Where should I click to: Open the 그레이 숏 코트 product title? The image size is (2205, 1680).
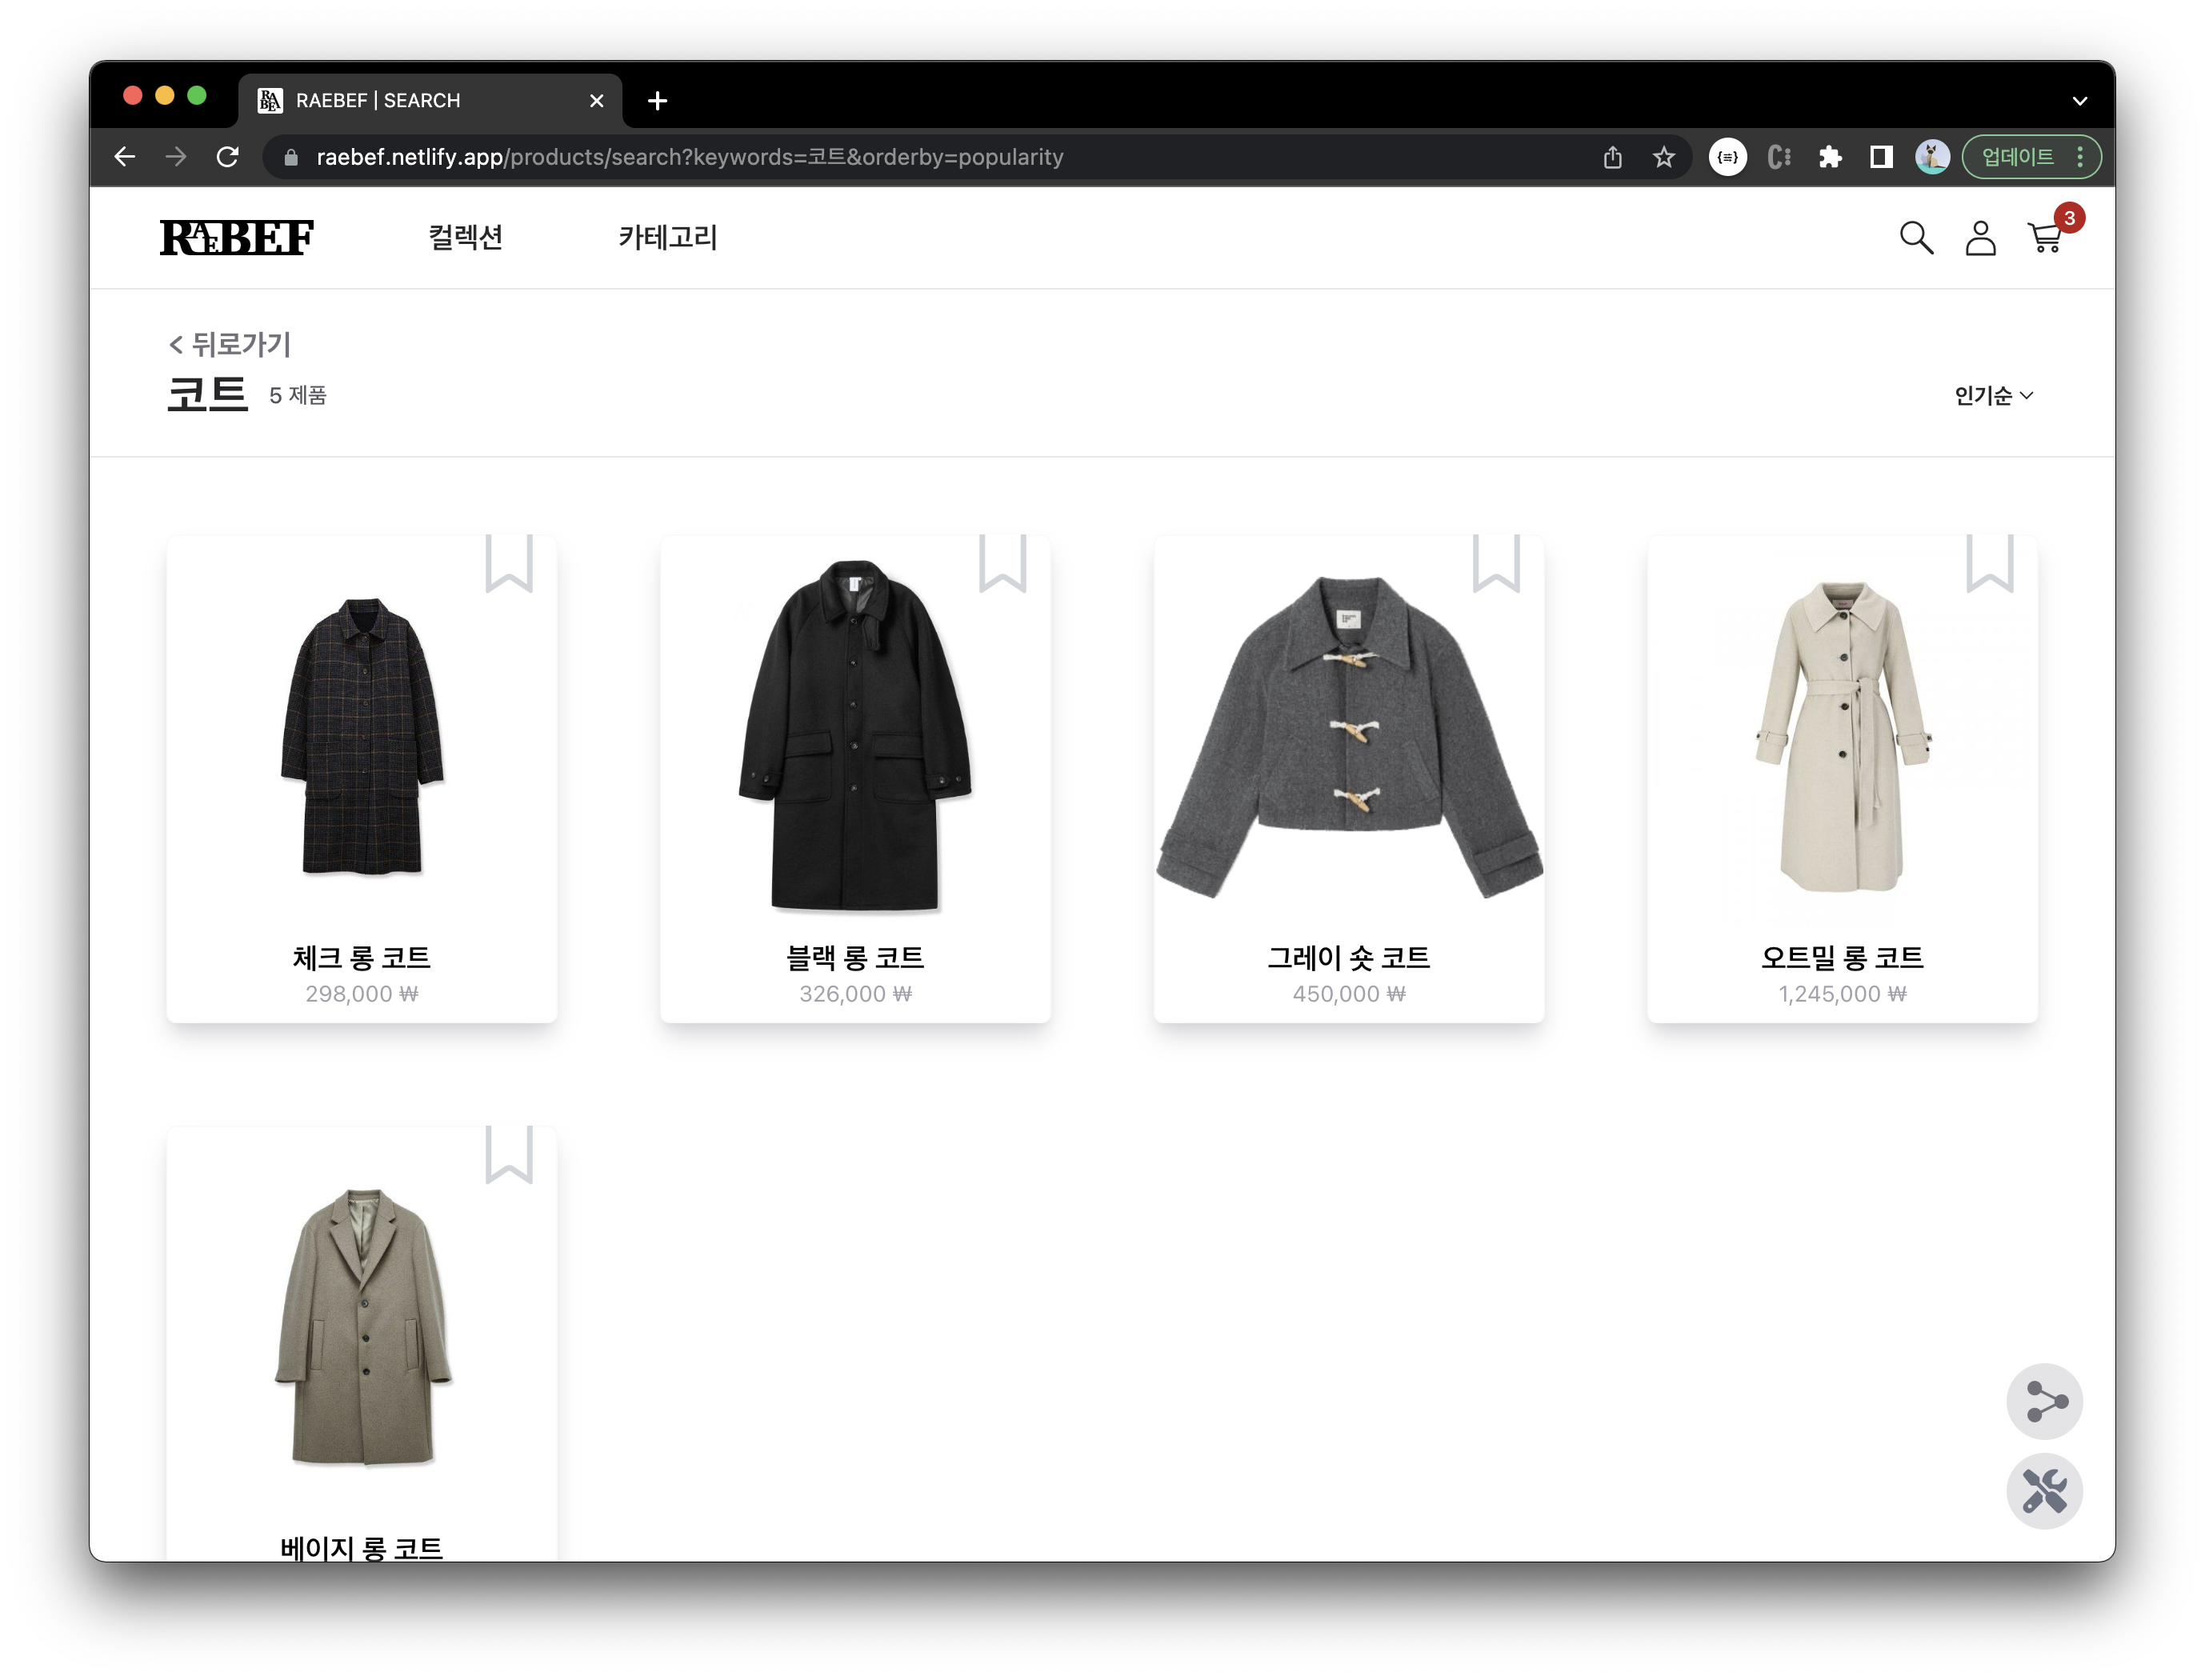tap(1349, 958)
